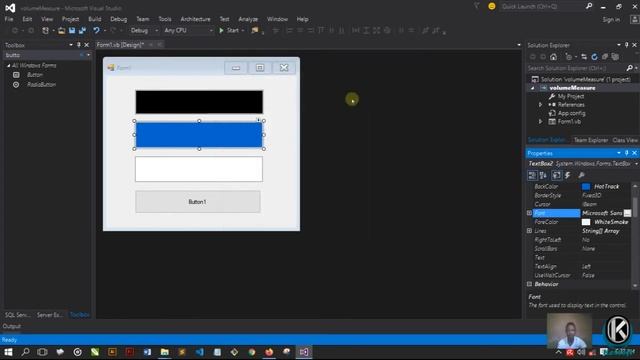Click the Refresh icon in Solution Explorer
Image resolution: width=640 pixels, height=360 pixels.
pos(594,57)
